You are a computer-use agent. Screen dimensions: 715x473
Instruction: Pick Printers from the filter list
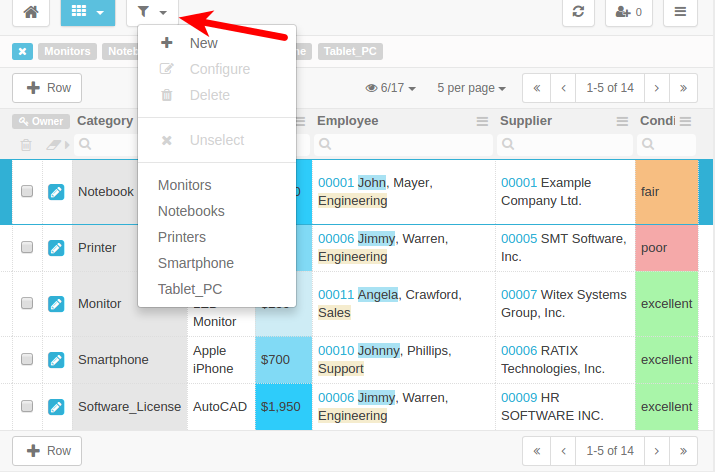217,237
